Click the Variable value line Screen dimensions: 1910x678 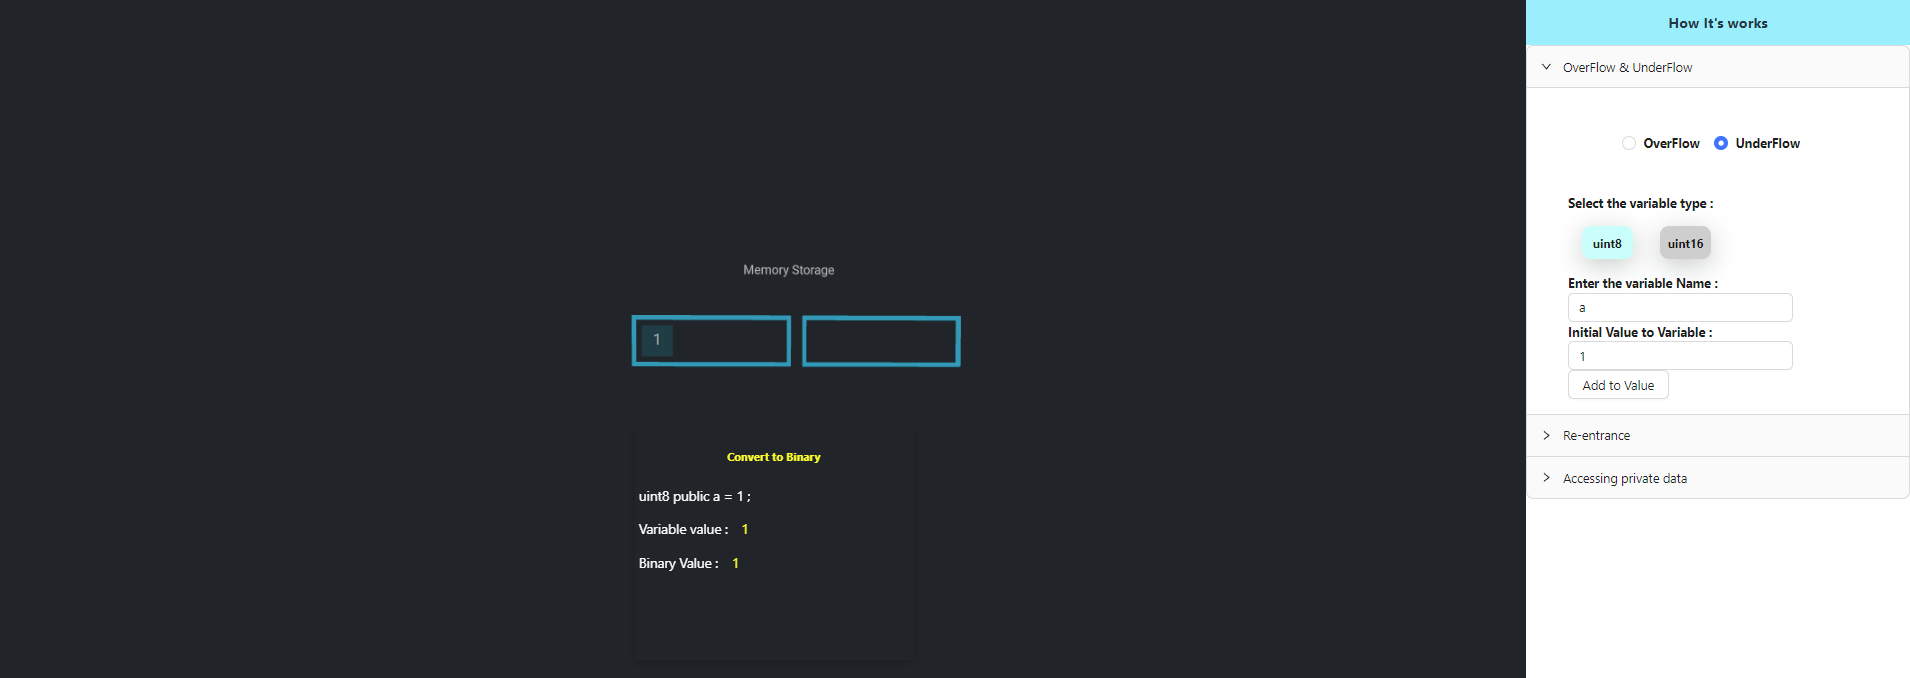[x=694, y=529]
